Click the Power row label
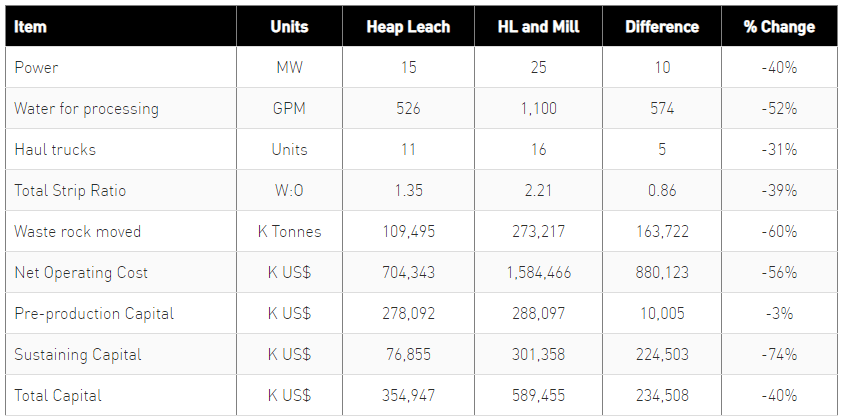 [35, 68]
